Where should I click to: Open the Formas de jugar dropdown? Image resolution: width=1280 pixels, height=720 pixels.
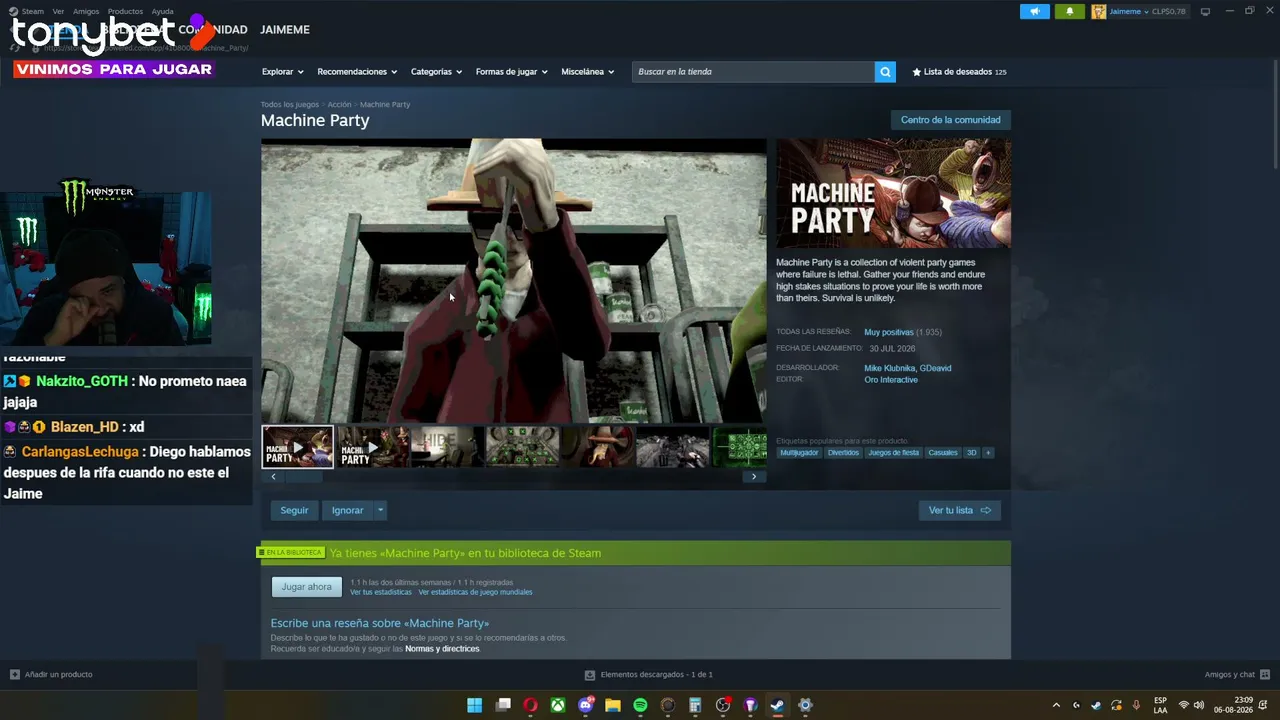pos(511,72)
